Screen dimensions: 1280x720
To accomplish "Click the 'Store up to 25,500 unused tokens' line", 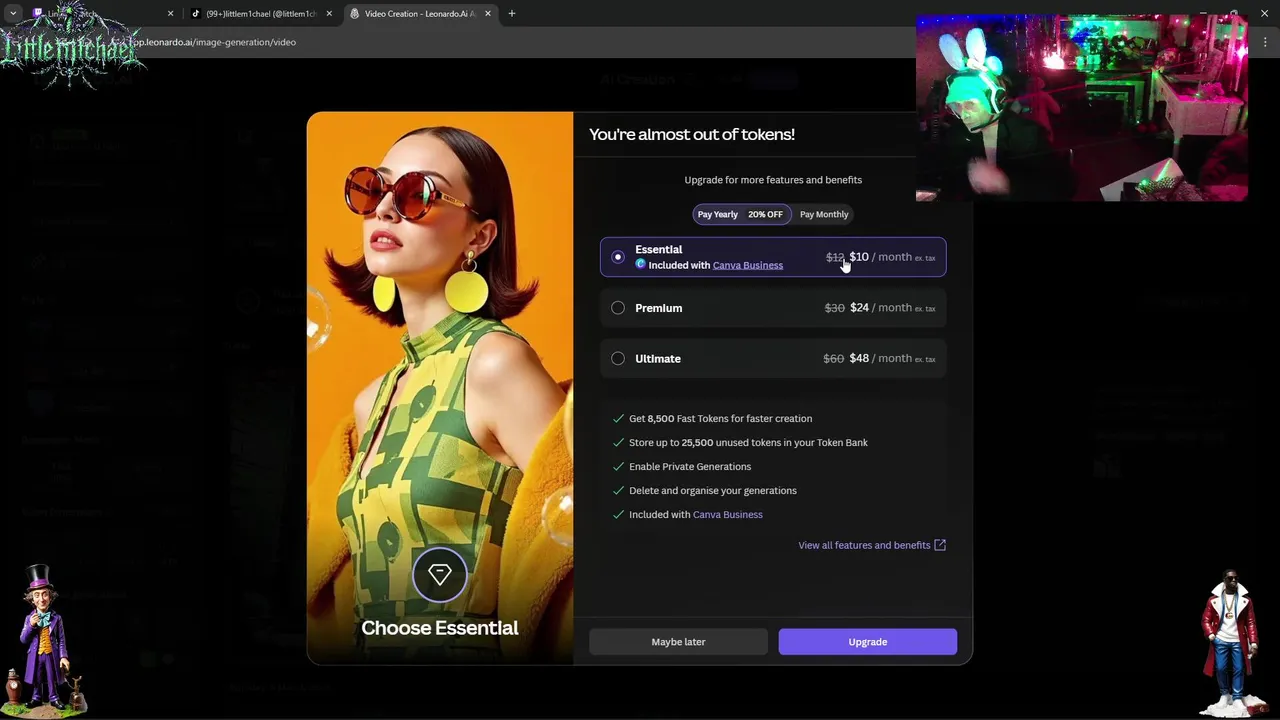I will [x=748, y=443].
